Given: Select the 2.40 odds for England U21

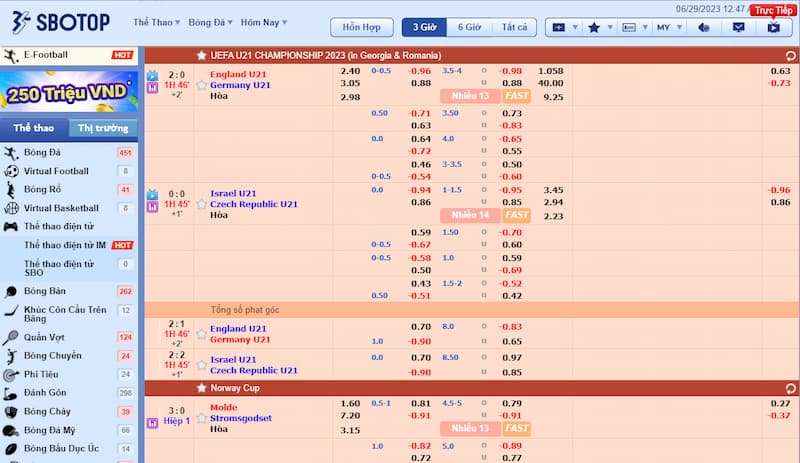Looking at the screenshot, I should coord(350,72).
